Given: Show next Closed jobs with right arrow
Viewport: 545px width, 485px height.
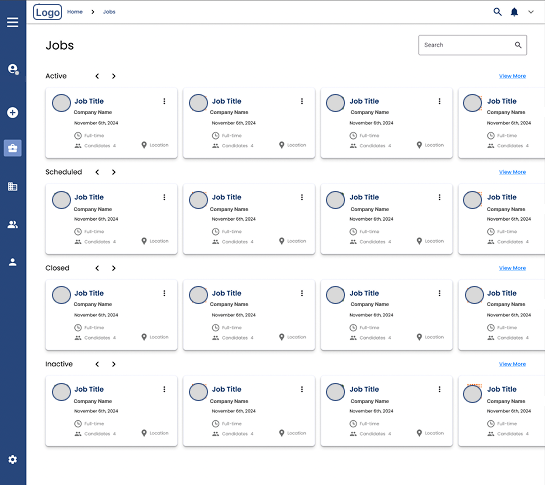Looking at the screenshot, I should (x=114, y=268).
